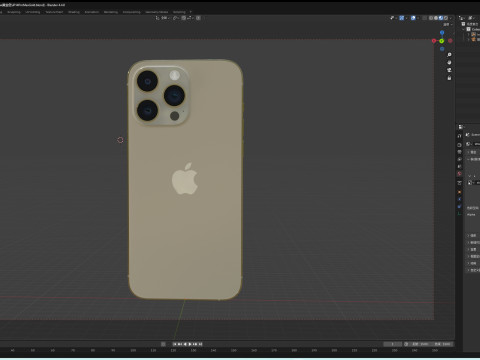Open the orange Object properties tab
This screenshot has width=480, height=360.
459,192
